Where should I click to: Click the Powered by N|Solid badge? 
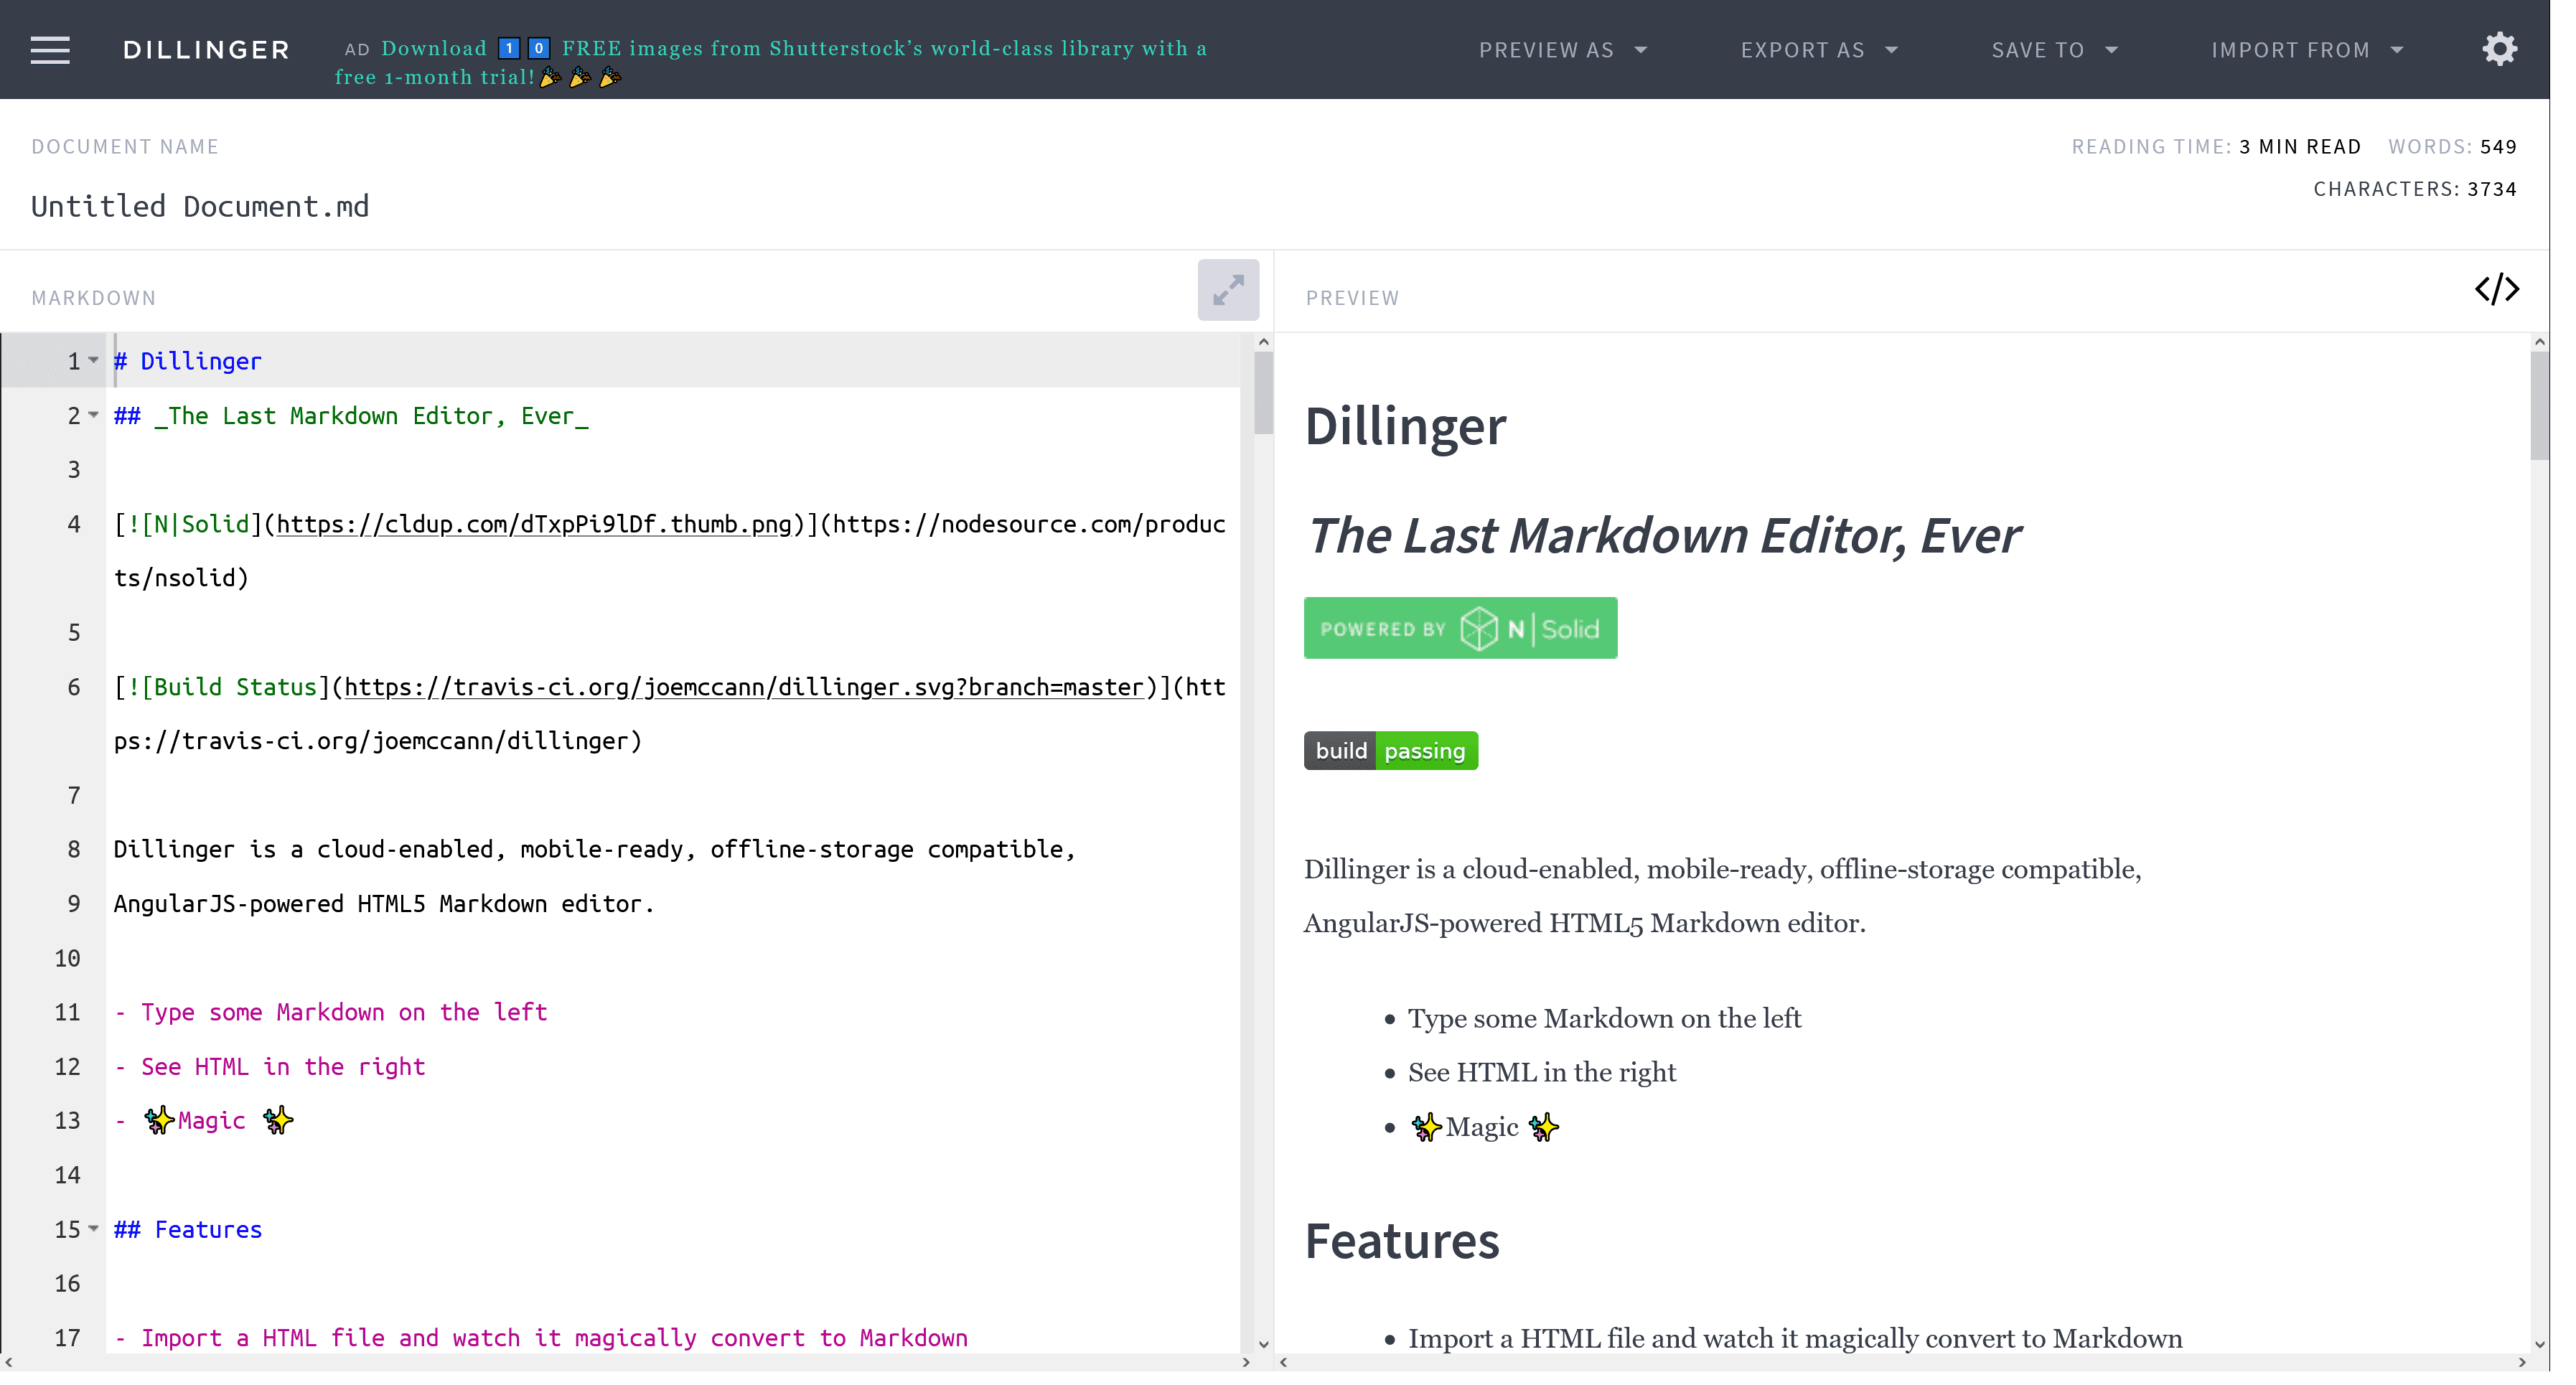coord(1460,628)
